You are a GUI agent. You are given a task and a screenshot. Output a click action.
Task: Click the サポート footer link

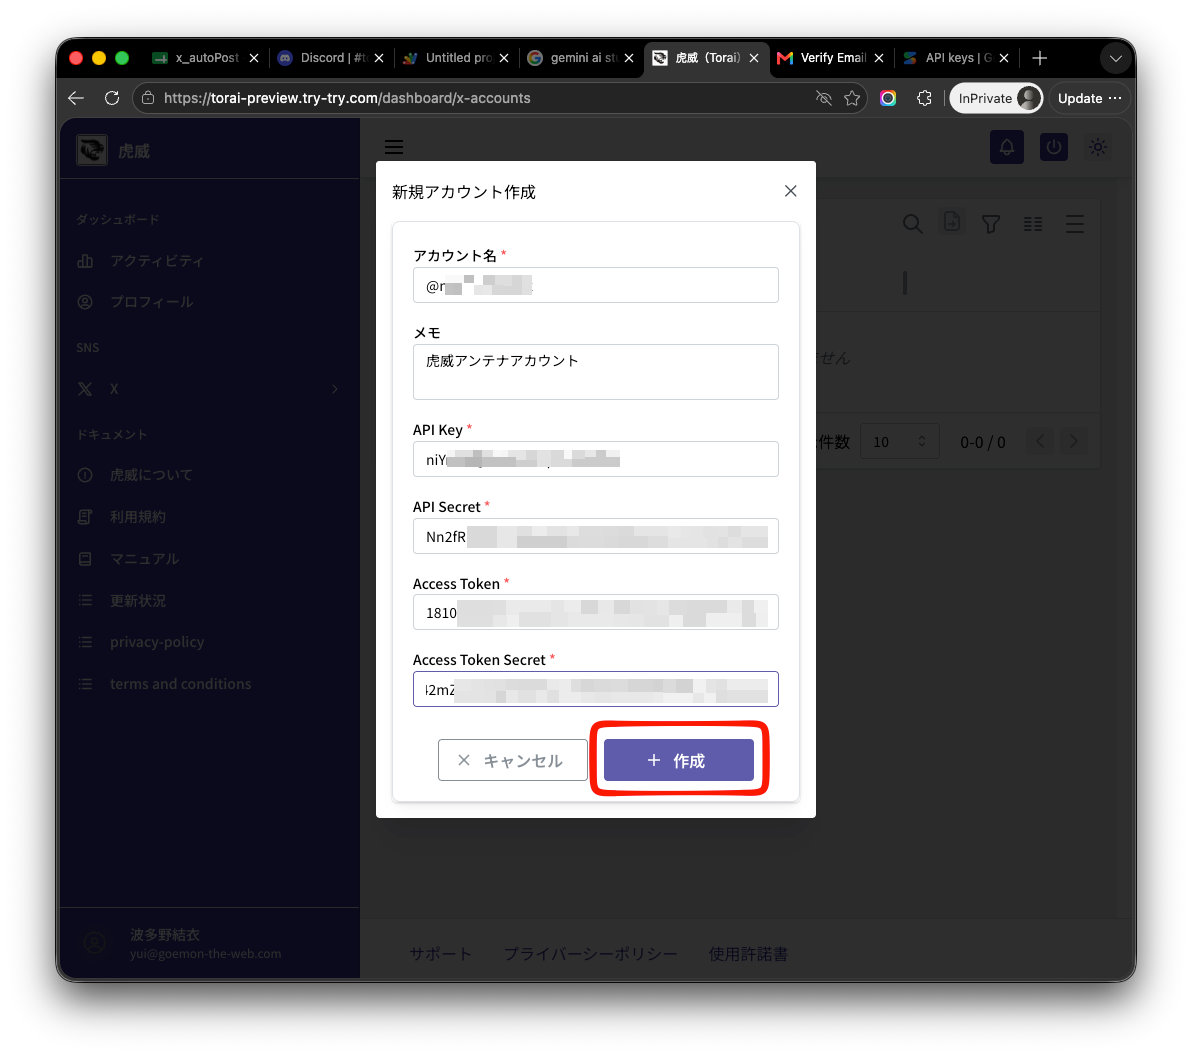click(440, 954)
